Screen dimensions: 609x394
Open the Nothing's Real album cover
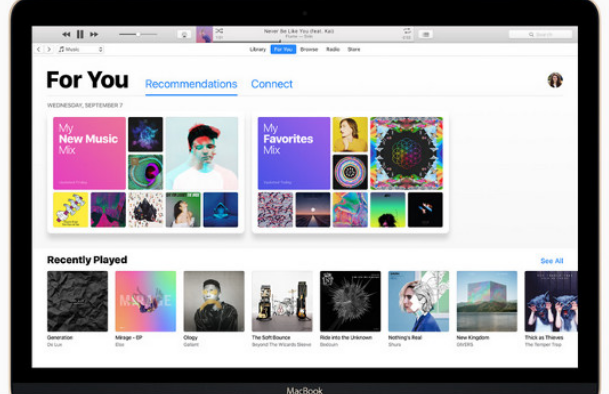pyautogui.click(x=418, y=301)
